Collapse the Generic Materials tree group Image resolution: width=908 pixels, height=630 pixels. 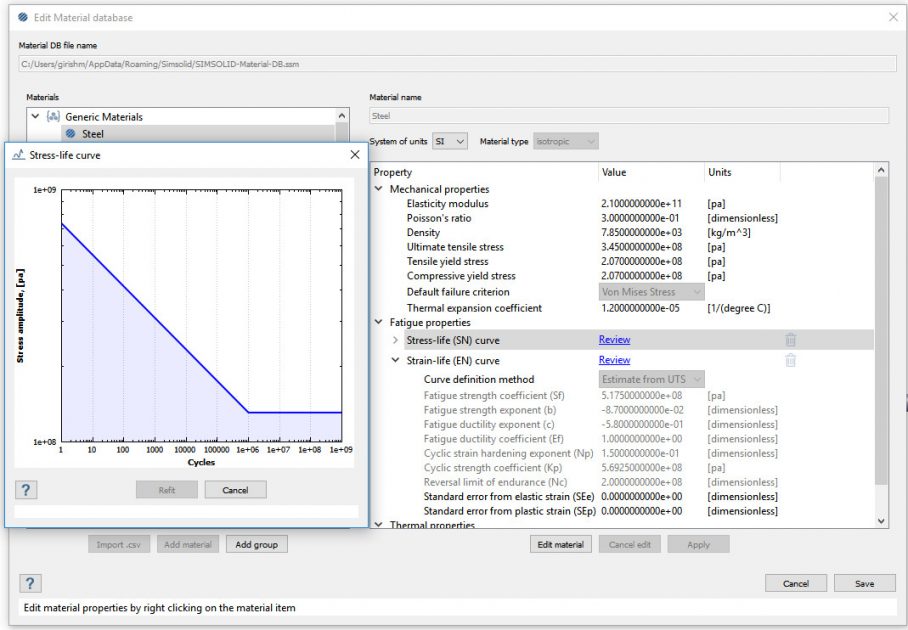(x=36, y=117)
